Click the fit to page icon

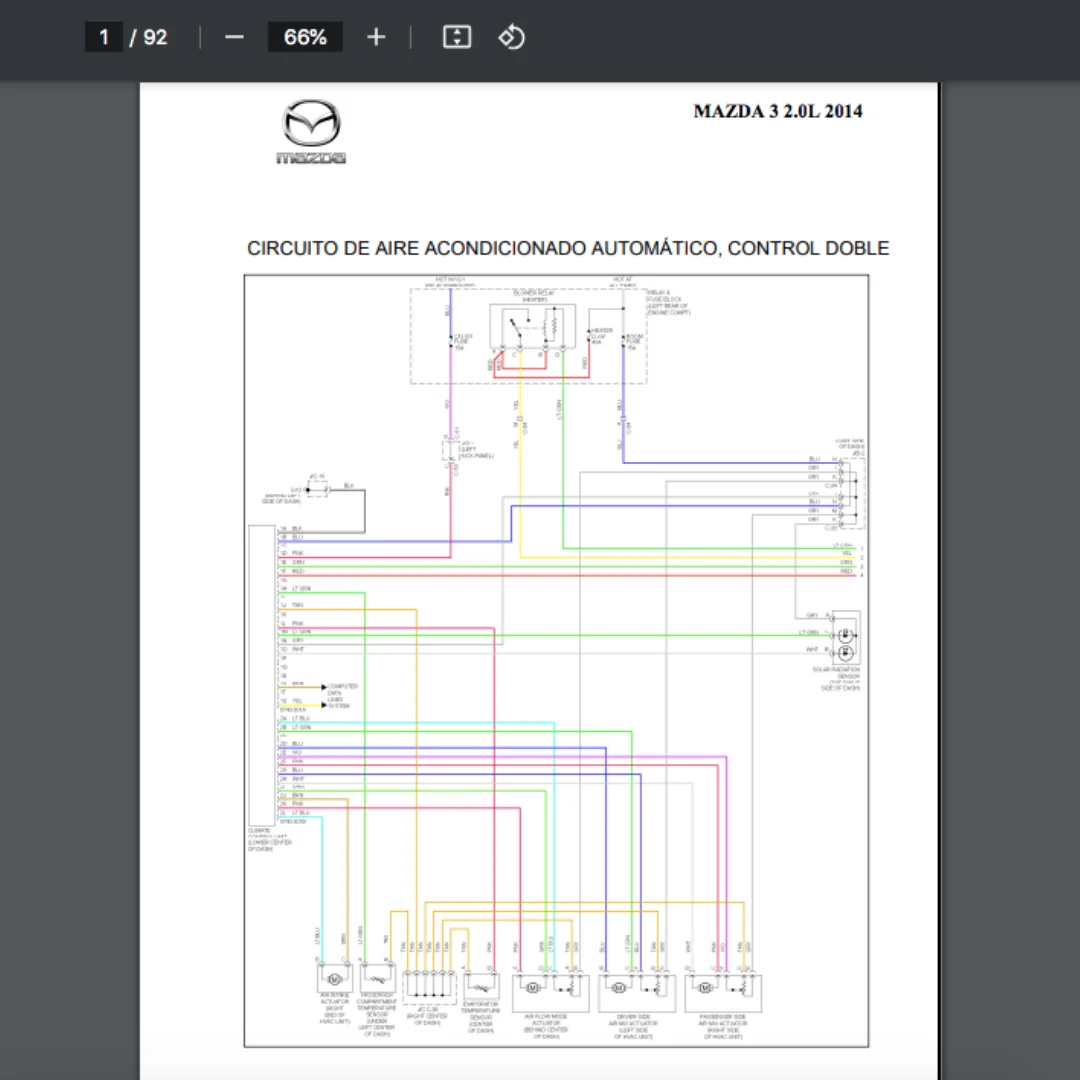(457, 37)
